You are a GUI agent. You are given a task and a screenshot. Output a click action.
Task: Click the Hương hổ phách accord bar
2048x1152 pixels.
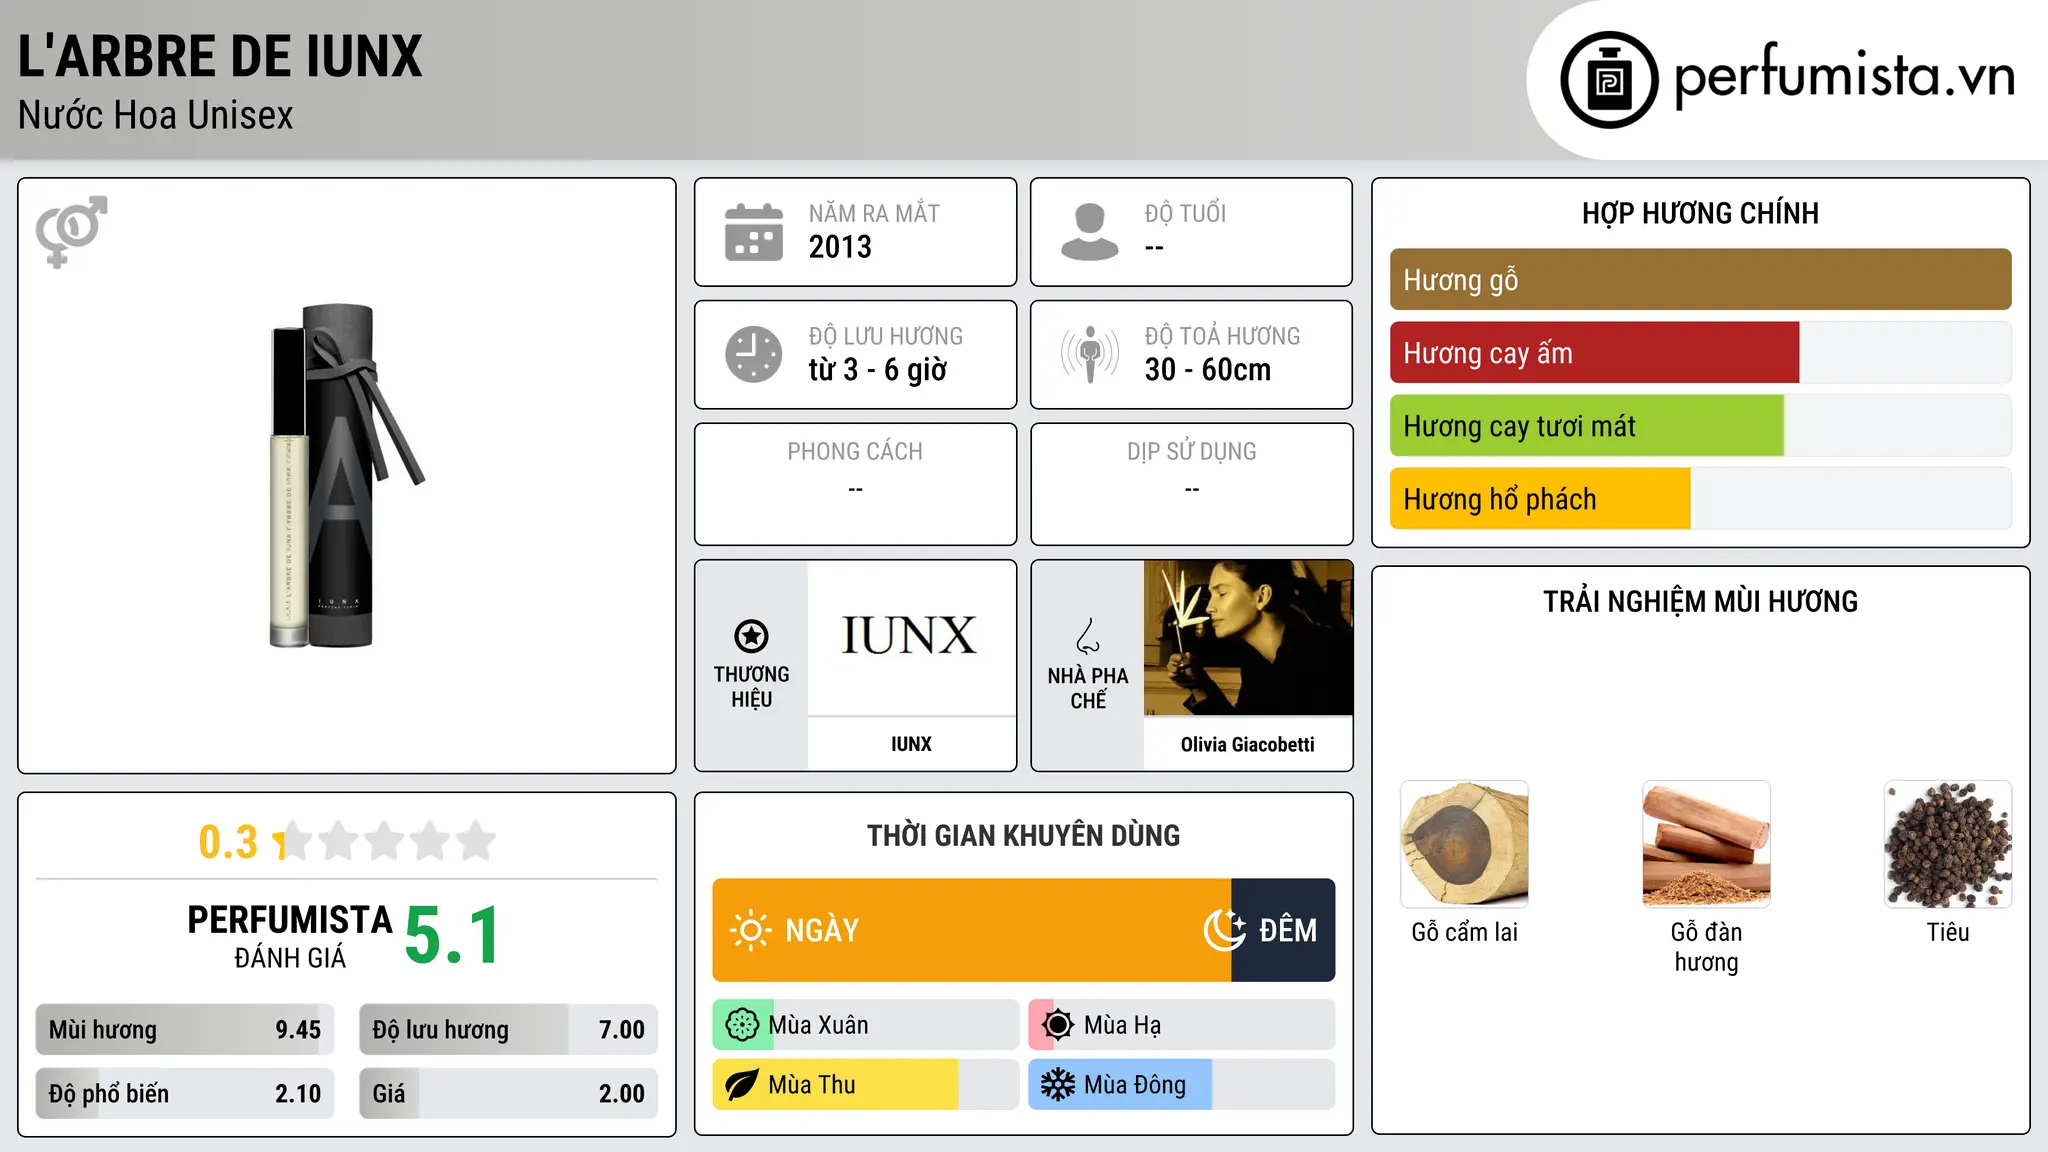[1700, 498]
